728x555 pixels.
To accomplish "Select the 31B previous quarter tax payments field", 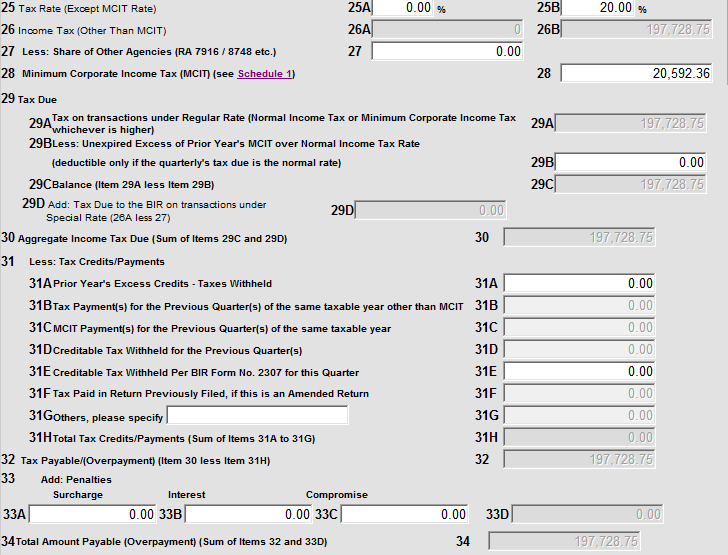I will point(579,305).
